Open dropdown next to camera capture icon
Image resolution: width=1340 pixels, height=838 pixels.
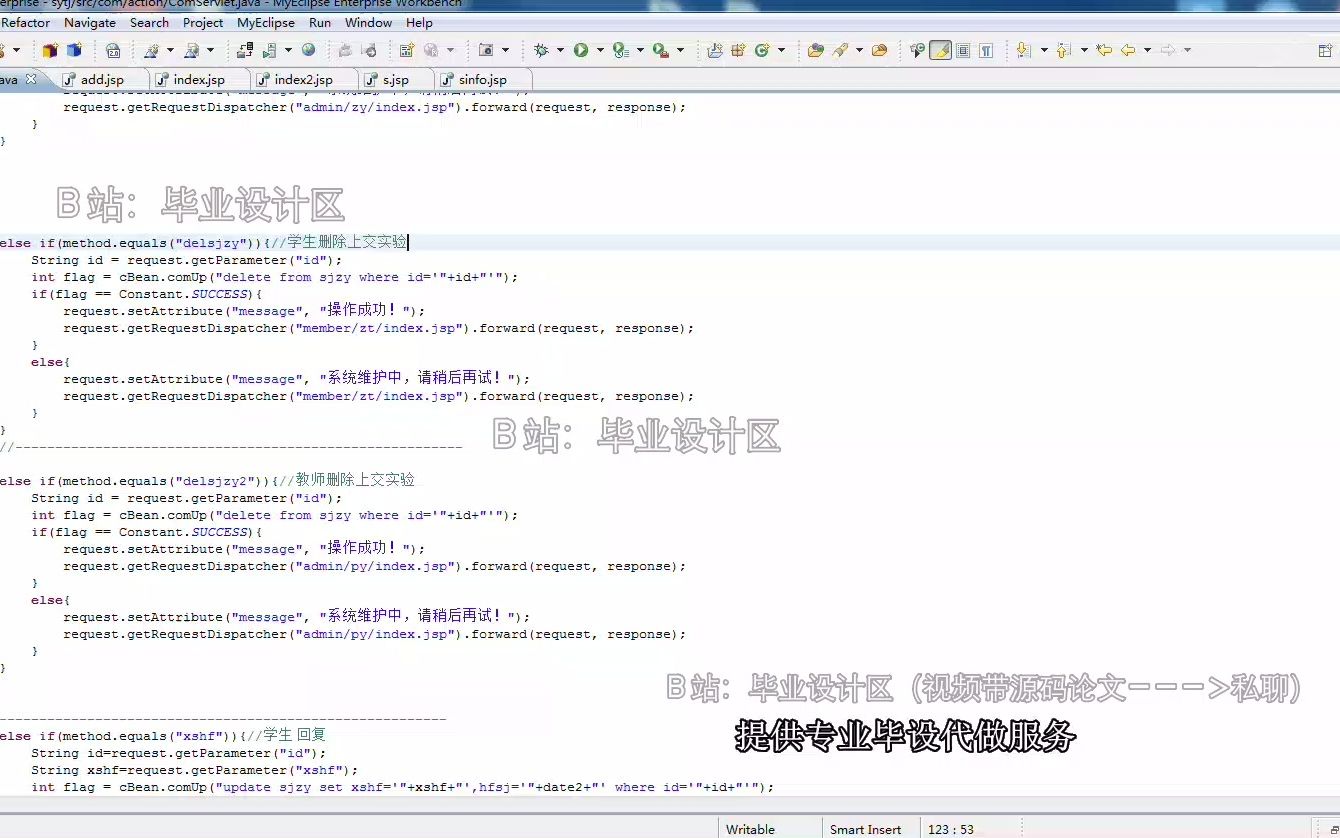click(505, 50)
